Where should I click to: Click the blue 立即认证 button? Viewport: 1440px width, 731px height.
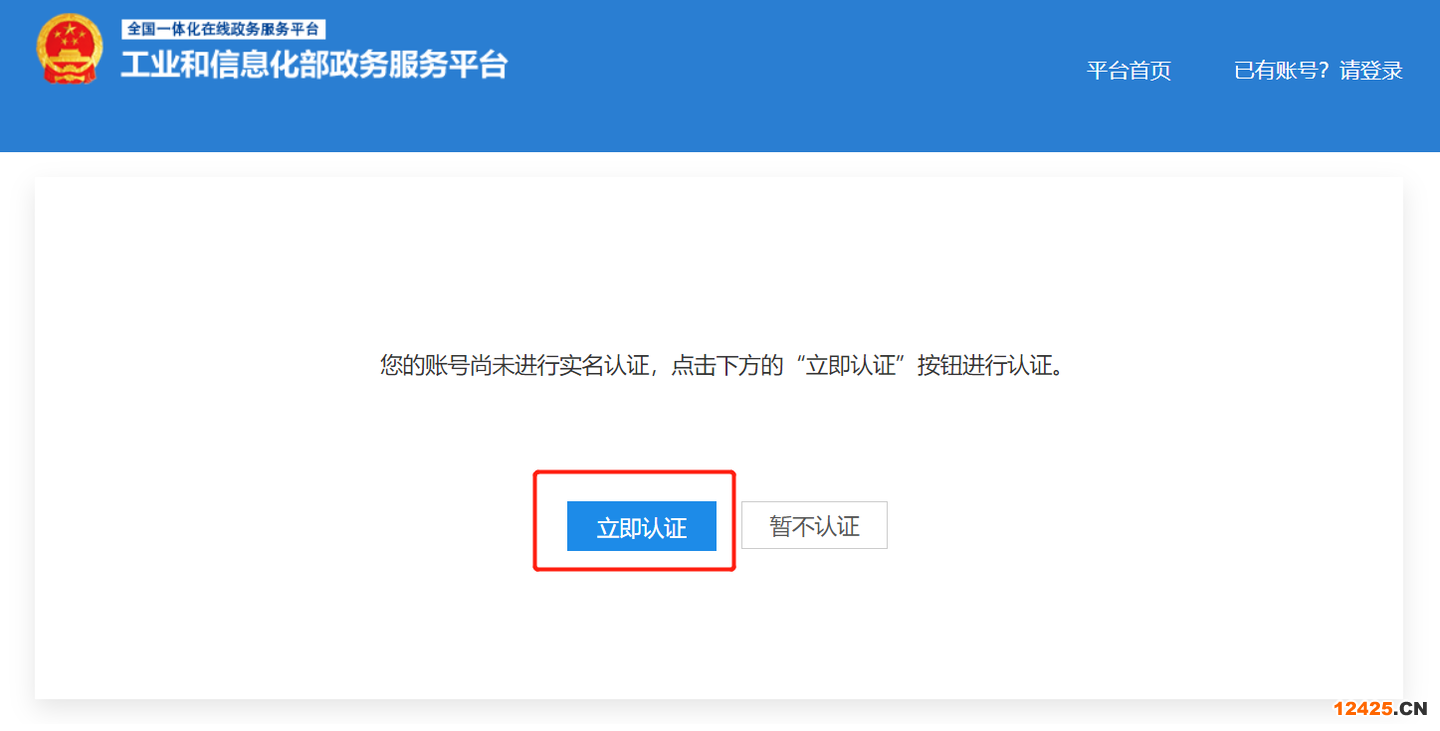click(x=642, y=526)
